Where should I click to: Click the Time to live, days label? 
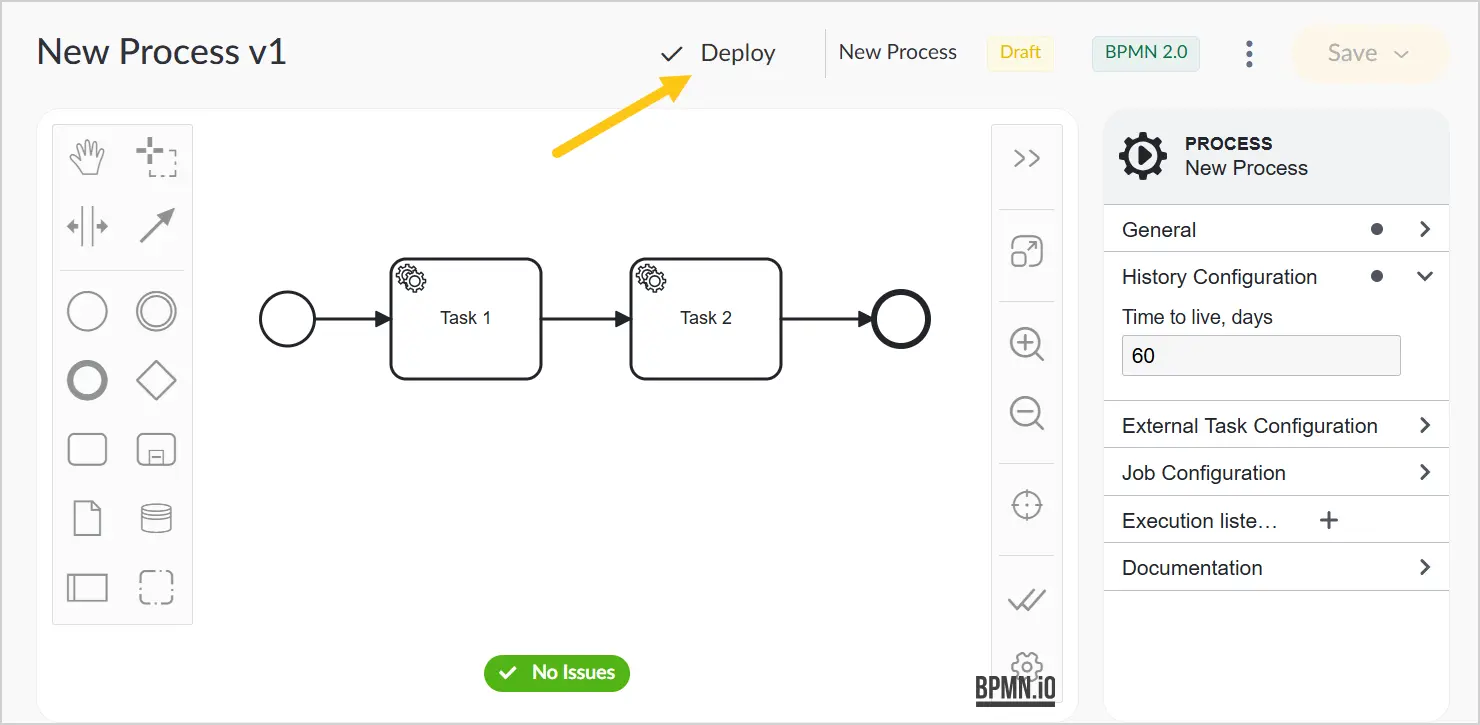coord(1197,318)
